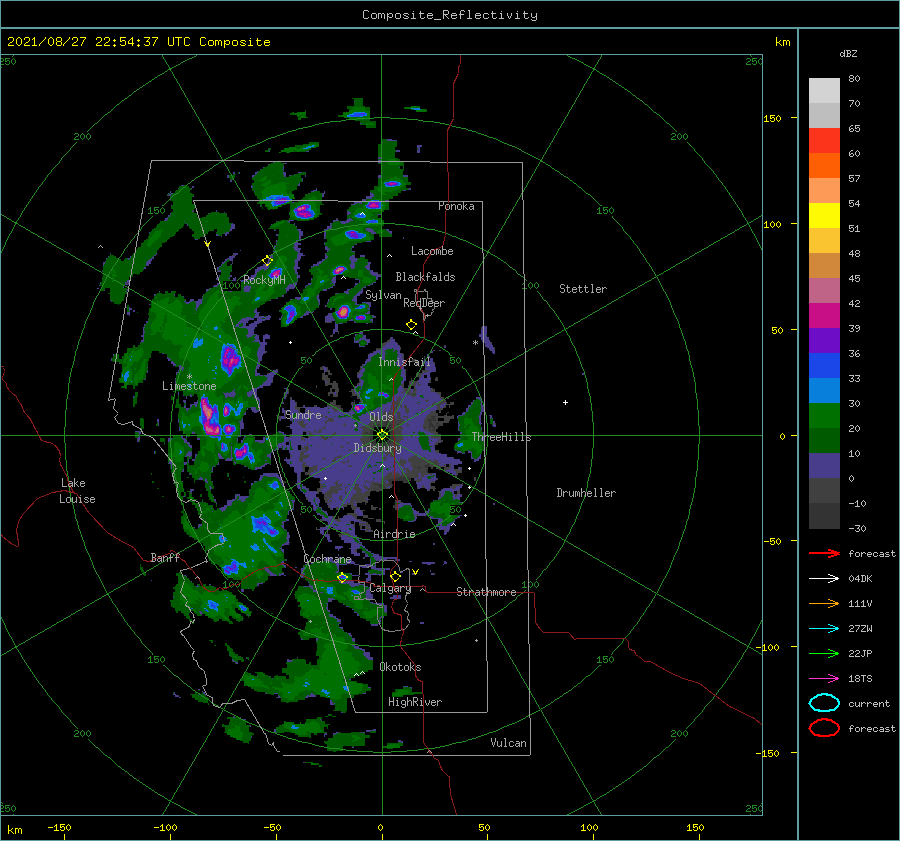
Task: Click the red forecast arrow in legend
Action: tap(824, 553)
